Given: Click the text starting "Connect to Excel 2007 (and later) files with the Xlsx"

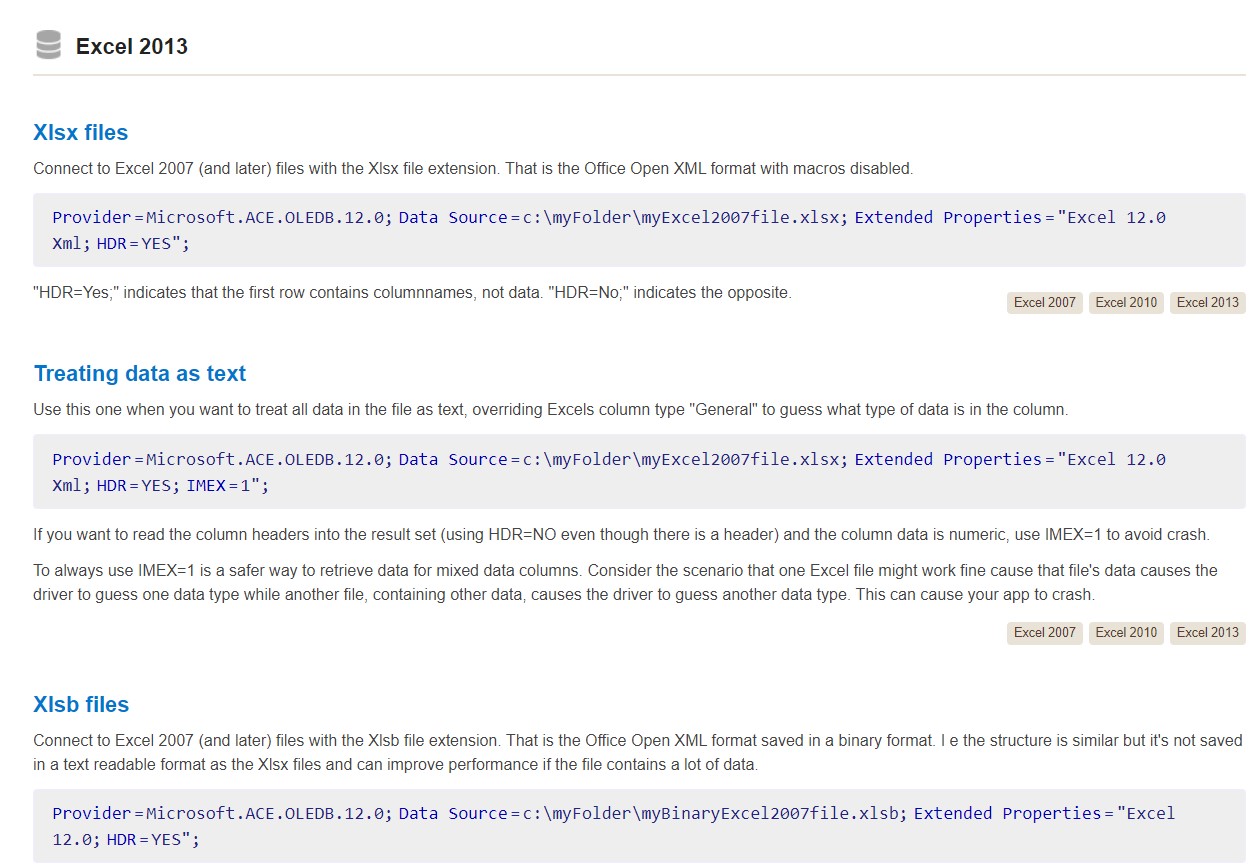Looking at the screenshot, I should [473, 169].
